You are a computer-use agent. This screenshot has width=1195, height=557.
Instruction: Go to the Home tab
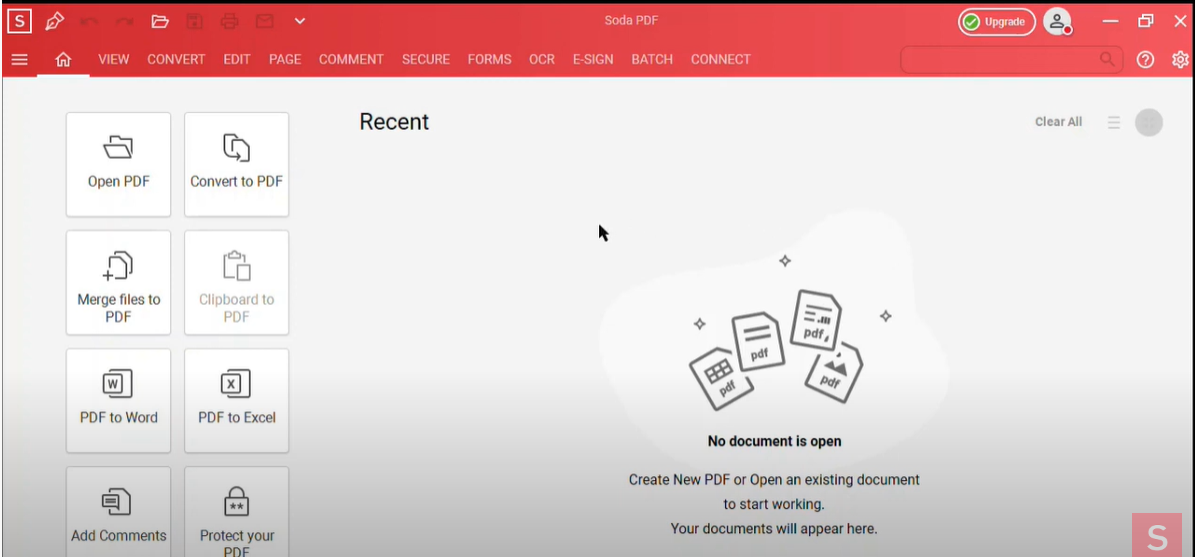(x=63, y=59)
